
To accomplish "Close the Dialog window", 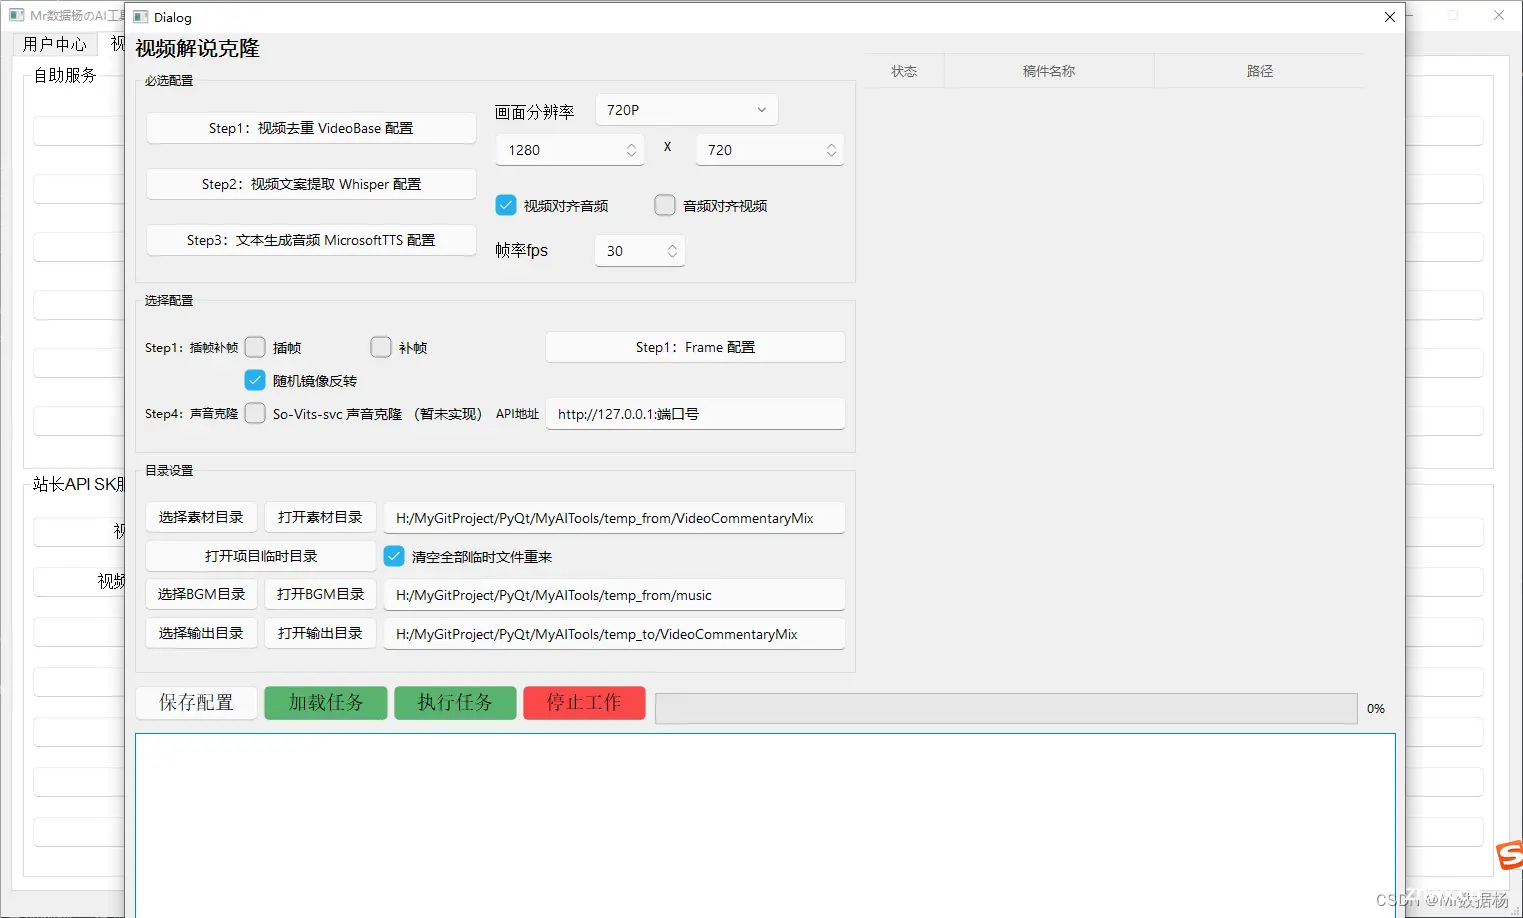I will 1389,17.
